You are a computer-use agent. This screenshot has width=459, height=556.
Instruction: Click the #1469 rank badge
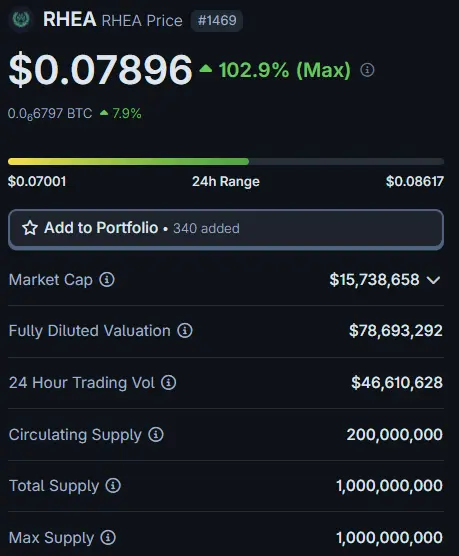(x=217, y=21)
